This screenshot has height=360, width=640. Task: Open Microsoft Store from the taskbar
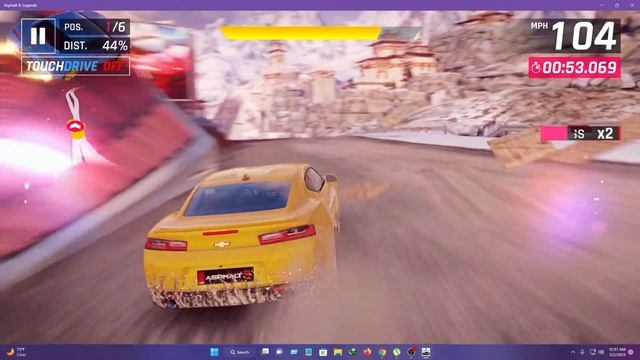pyautogui.click(x=323, y=352)
